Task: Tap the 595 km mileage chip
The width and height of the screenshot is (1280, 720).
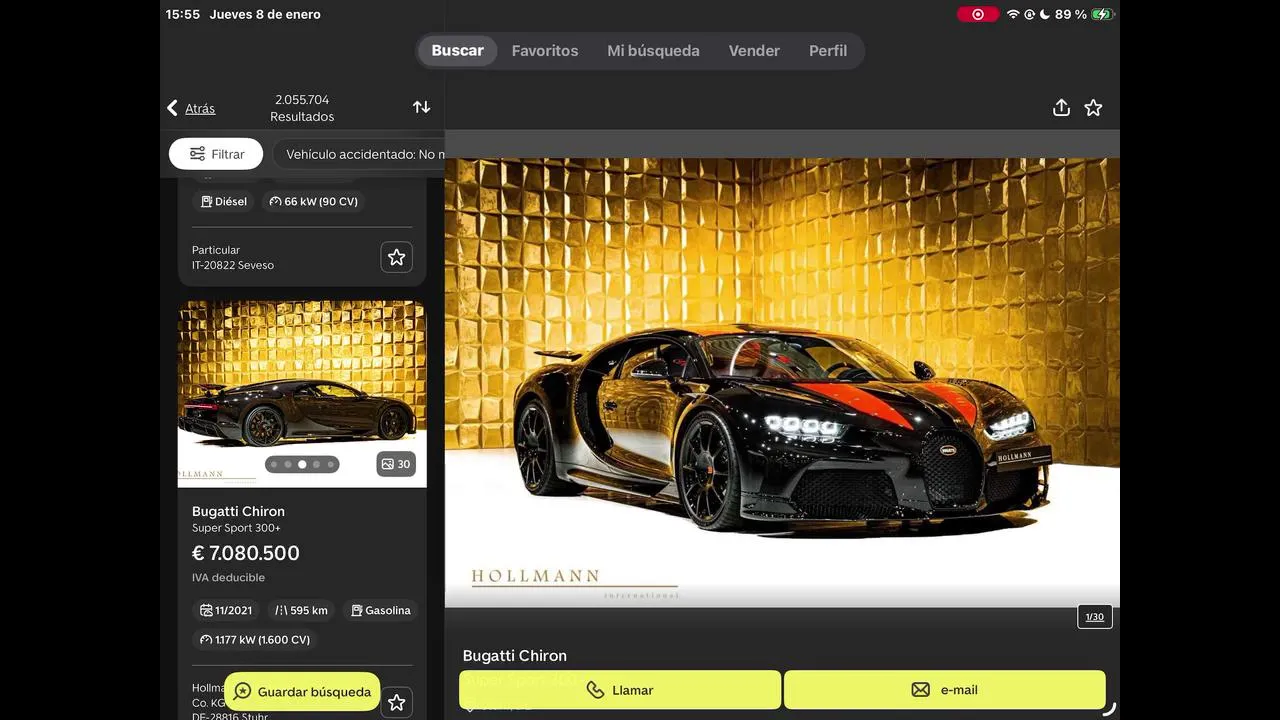Action: [x=301, y=610]
